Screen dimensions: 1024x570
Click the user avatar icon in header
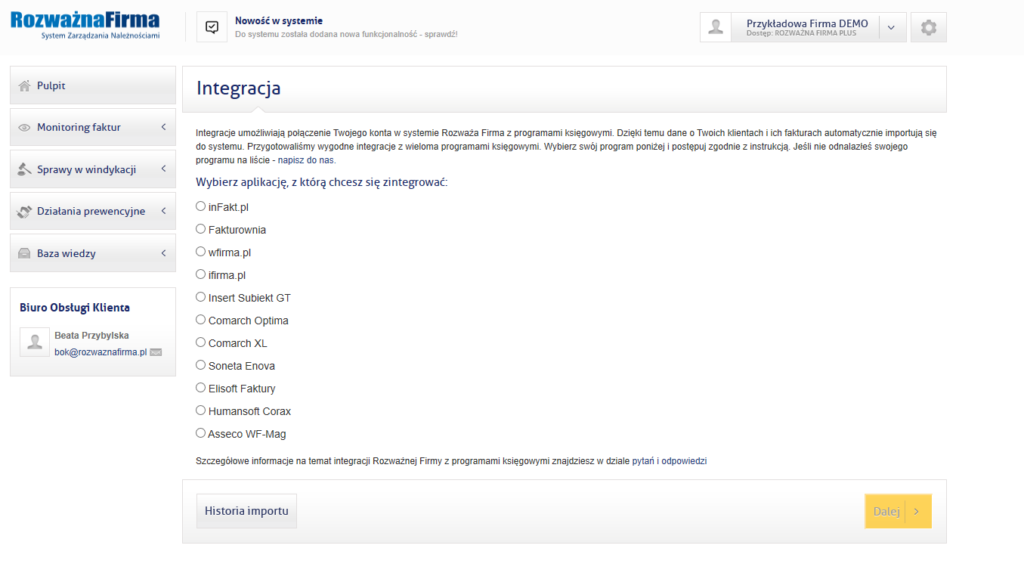[716, 27]
